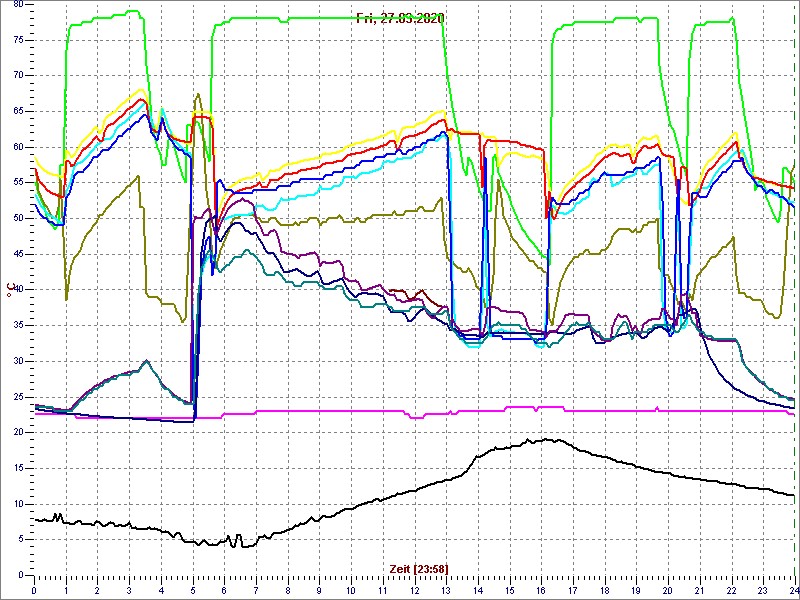
Task: Click the black curve near hour 1
Action: pyautogui.click(x=66, y=520)
